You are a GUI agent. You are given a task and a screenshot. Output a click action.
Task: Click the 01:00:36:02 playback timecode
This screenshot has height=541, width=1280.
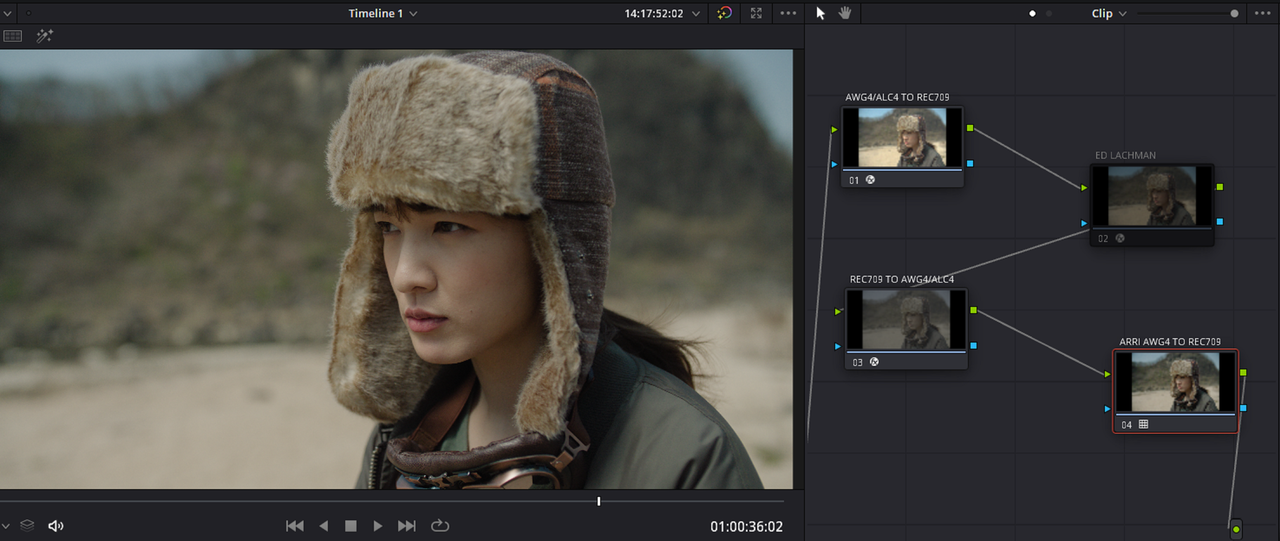746,526
